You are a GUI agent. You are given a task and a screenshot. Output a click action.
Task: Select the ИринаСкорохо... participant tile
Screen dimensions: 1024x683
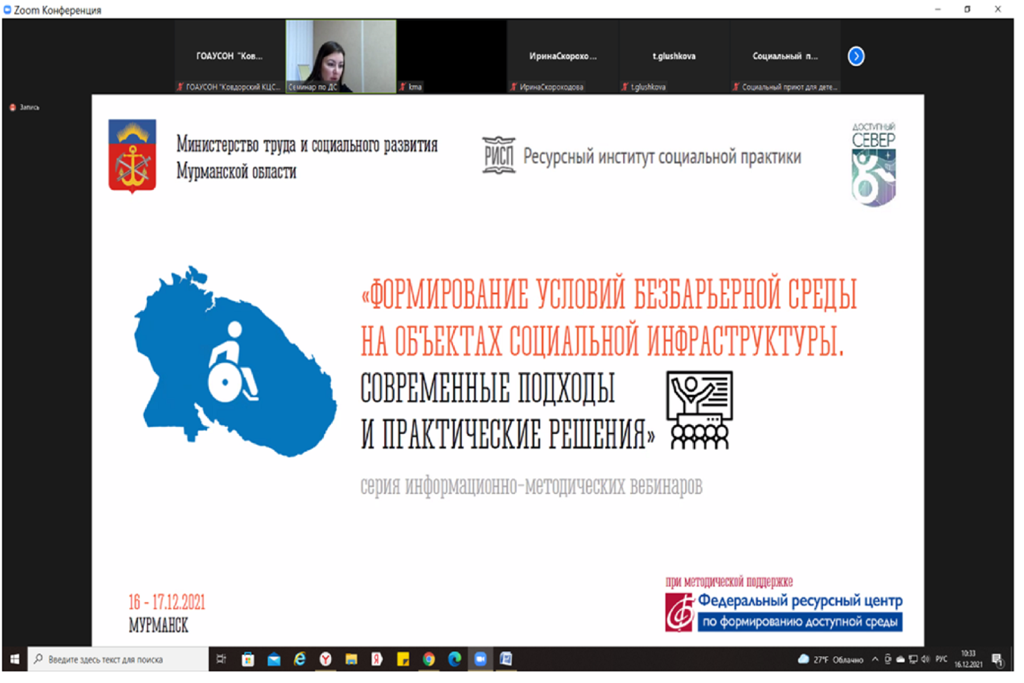562,56
